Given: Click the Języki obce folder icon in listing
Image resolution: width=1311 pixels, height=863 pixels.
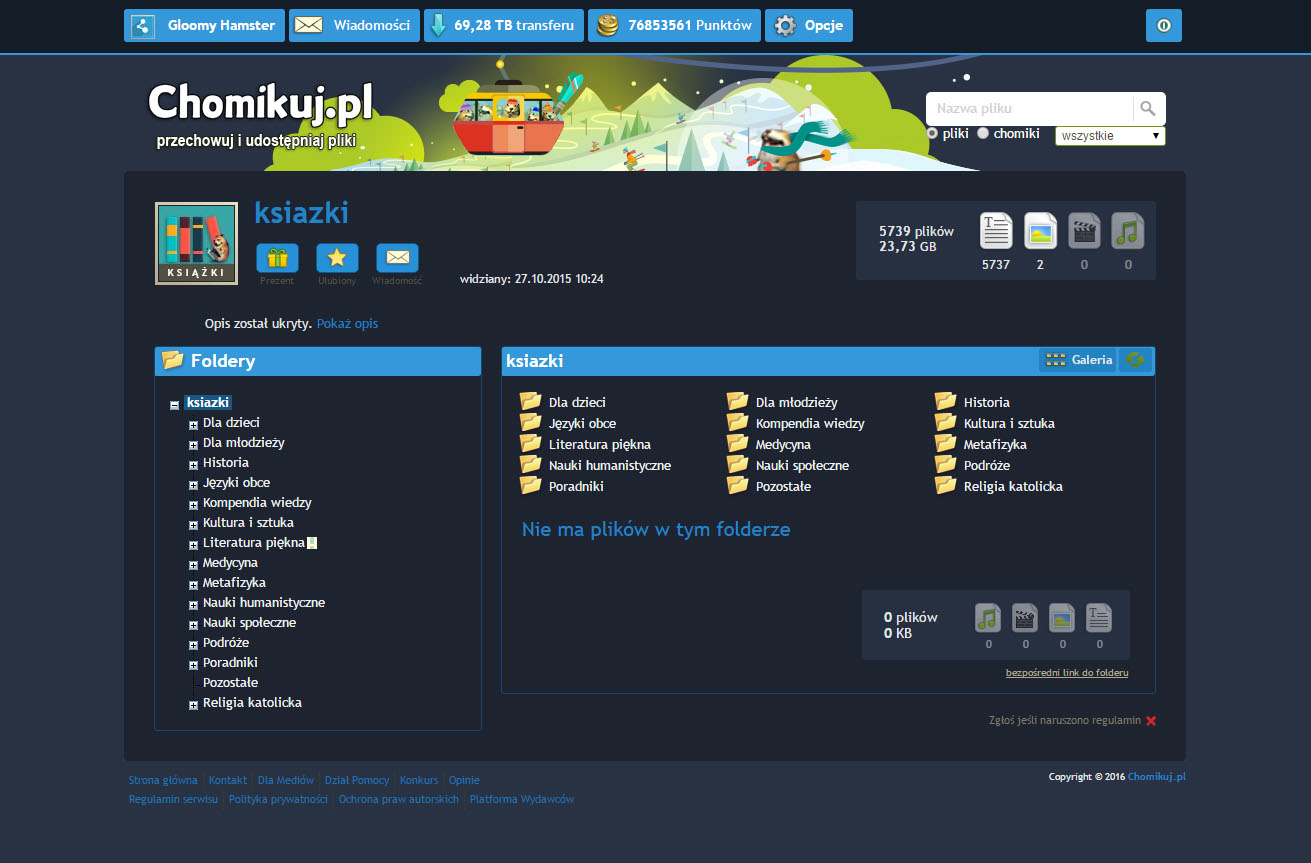Looking at the screenshot, I should point(530,422).
